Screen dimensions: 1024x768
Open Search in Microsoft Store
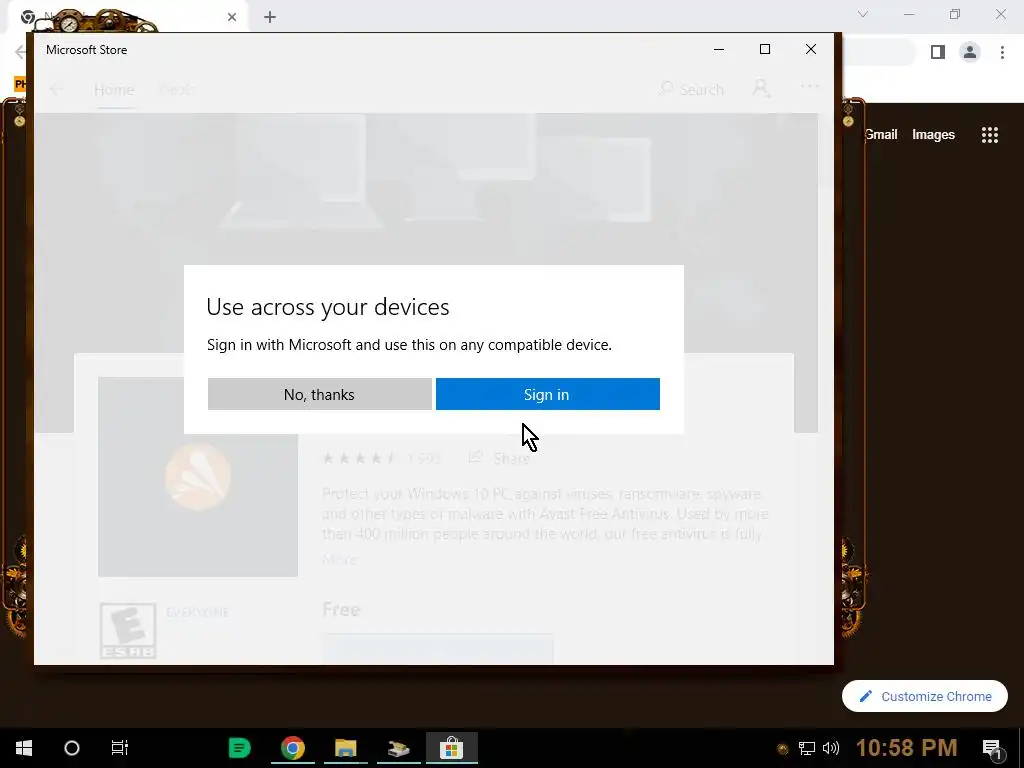coord(692,89)
